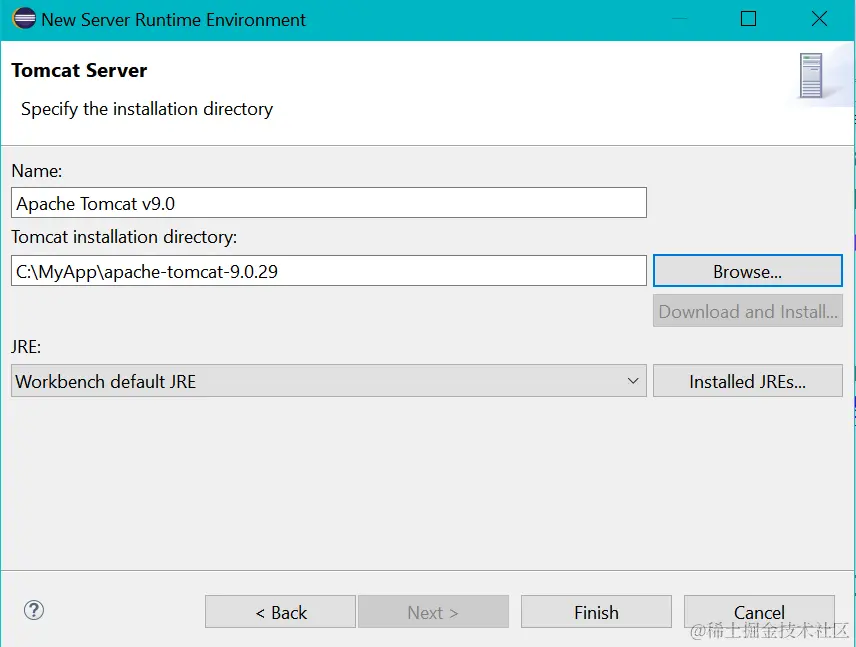Close the New Server Runtime Environment dialog
856x647 pixels.
point(819,19)
